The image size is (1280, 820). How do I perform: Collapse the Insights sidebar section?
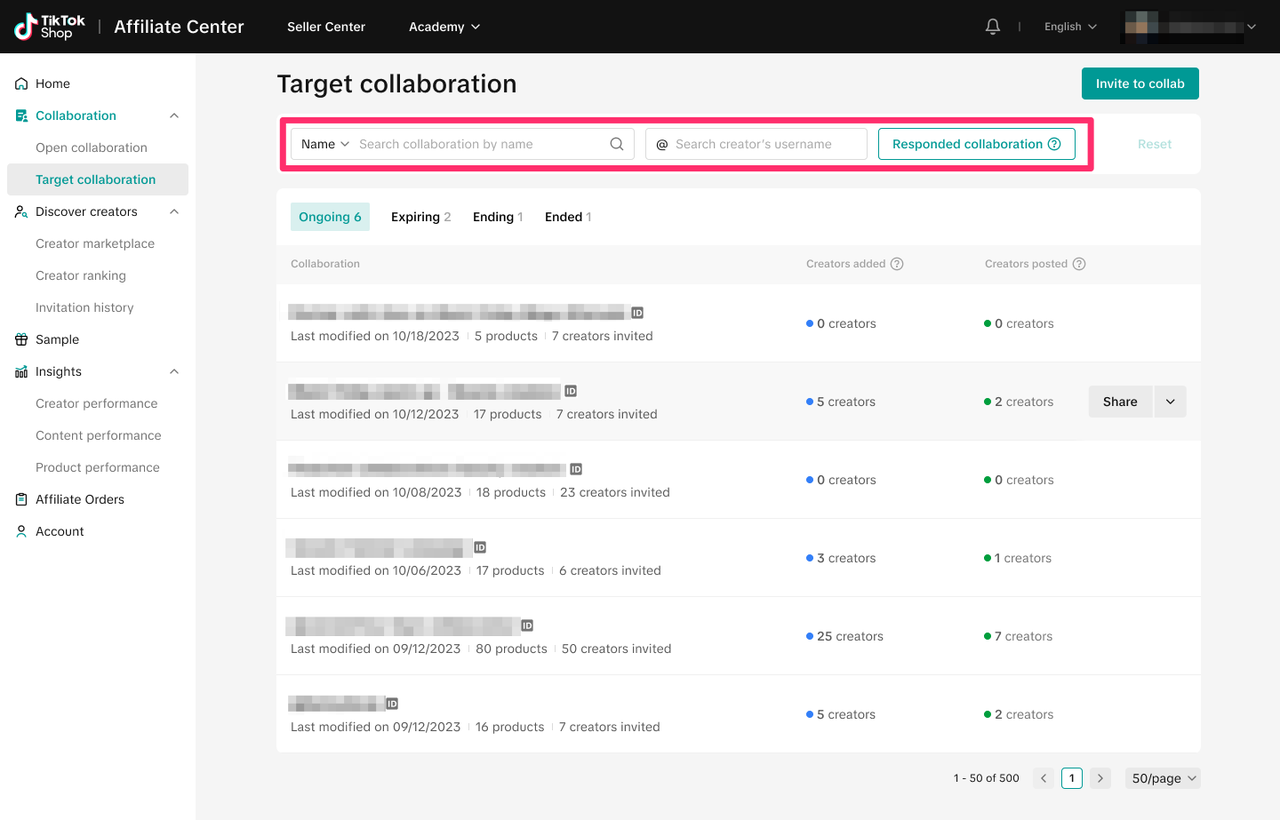pos(174,372)
